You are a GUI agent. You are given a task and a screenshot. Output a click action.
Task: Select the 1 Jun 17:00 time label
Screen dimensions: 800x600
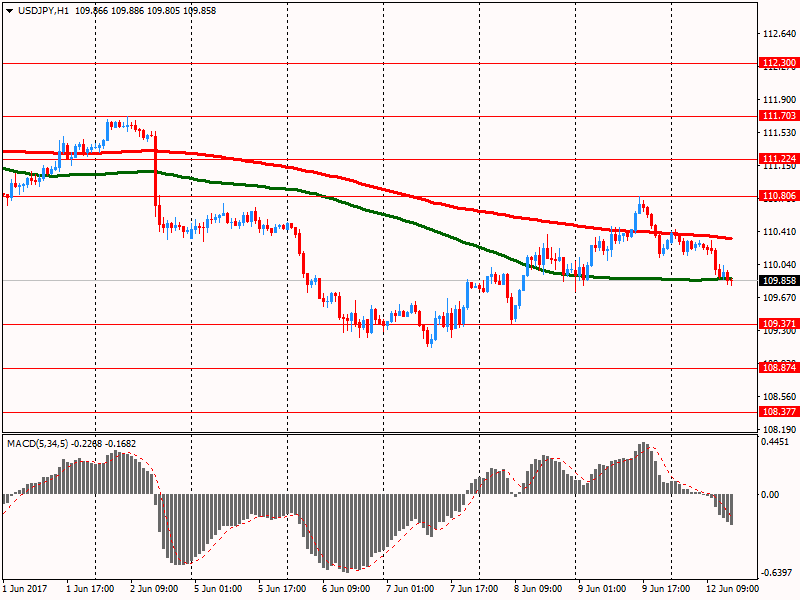point(90,589)
